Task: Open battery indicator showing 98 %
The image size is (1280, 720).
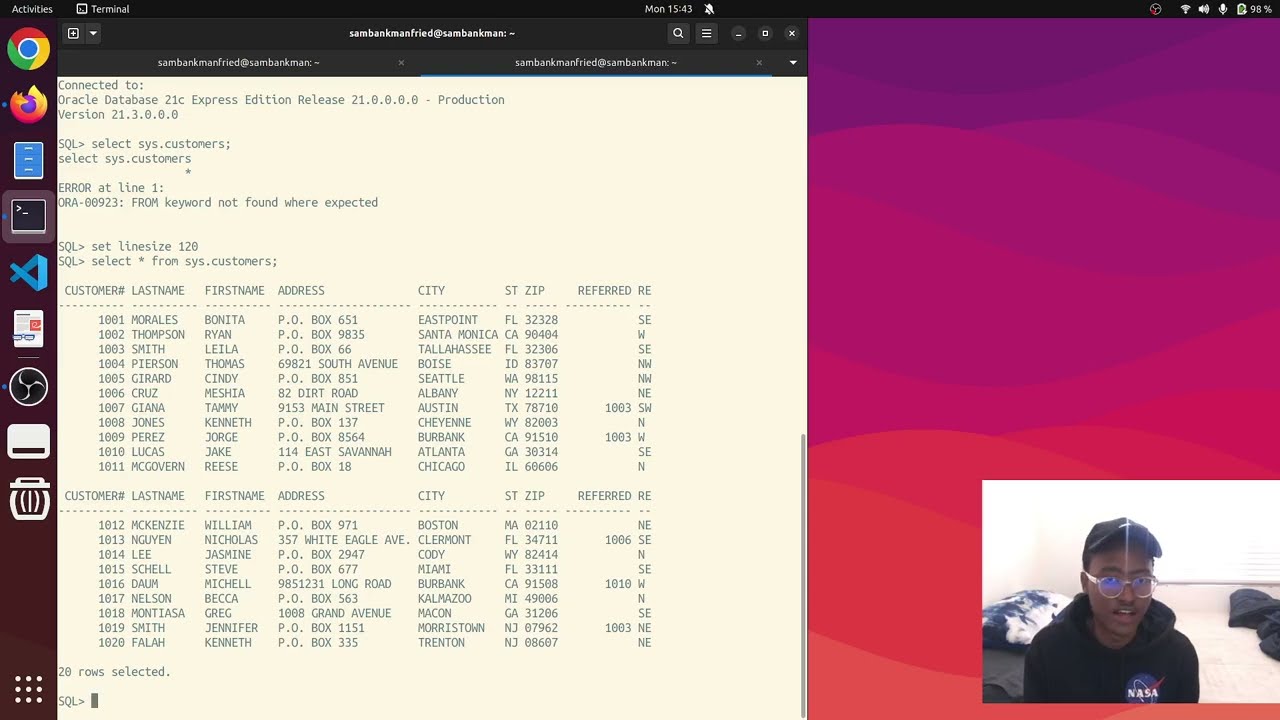Action: (x=1254, y=9)
